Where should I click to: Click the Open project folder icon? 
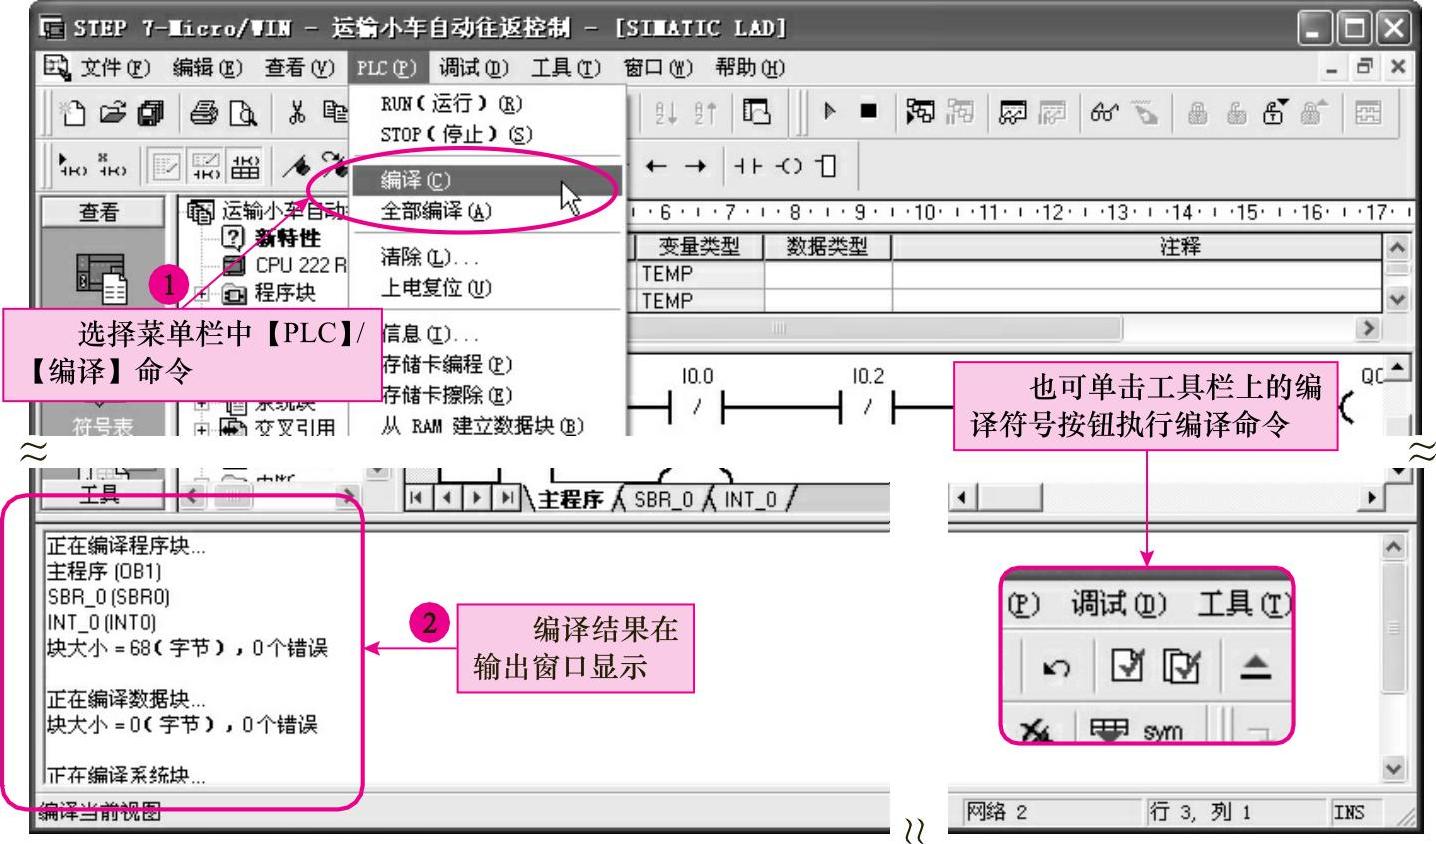pos(111,113)
